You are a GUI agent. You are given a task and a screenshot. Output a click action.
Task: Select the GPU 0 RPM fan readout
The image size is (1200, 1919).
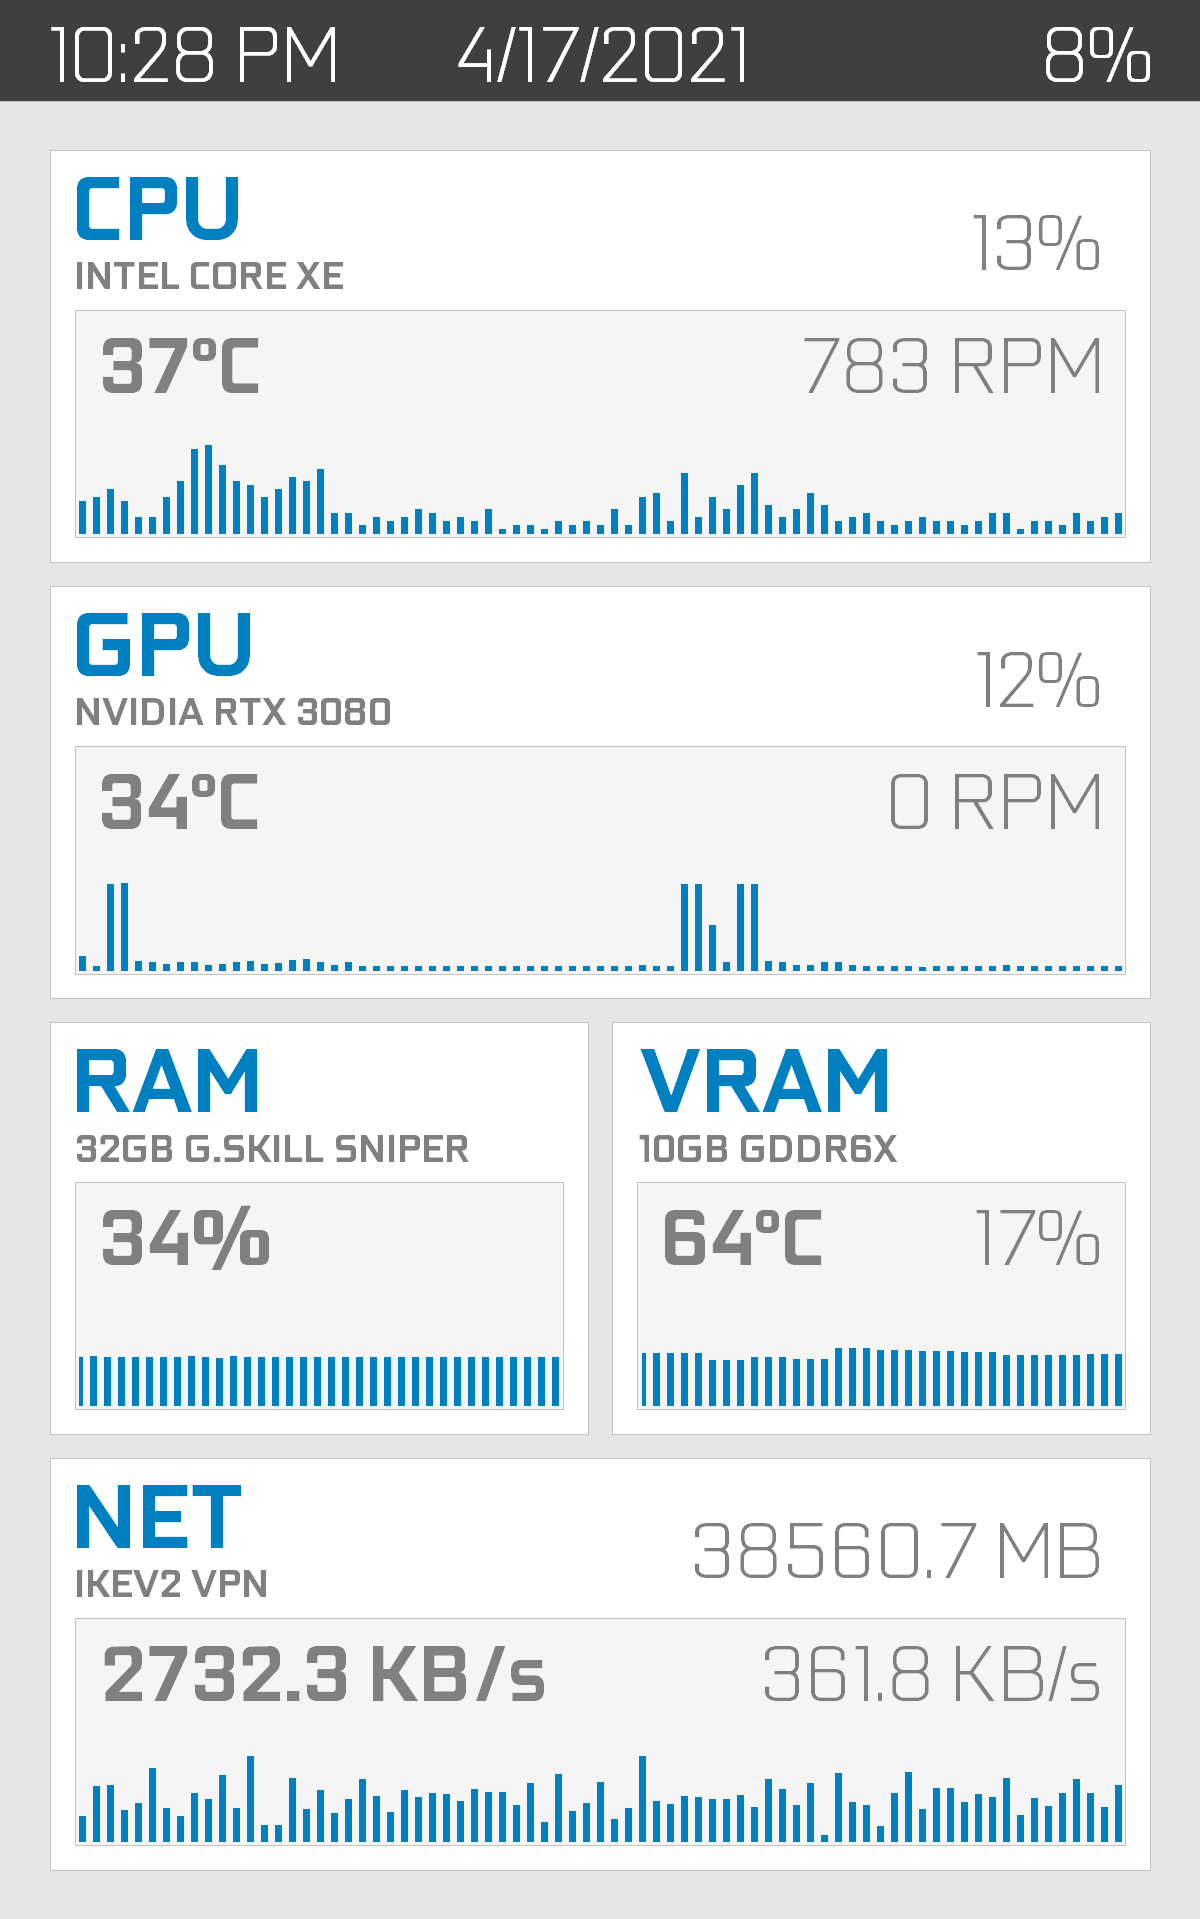(x=995, y=802)
